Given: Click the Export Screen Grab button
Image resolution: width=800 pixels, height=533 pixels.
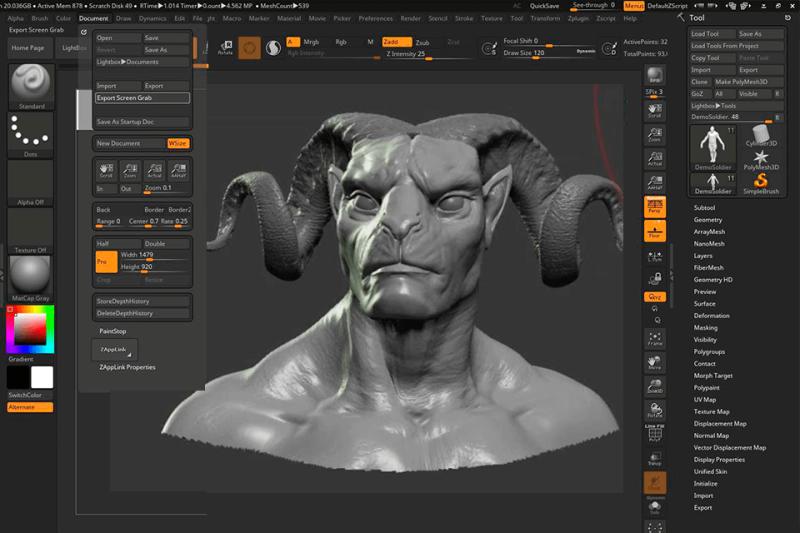Looking at the screenshot, I should coord(142,98).
